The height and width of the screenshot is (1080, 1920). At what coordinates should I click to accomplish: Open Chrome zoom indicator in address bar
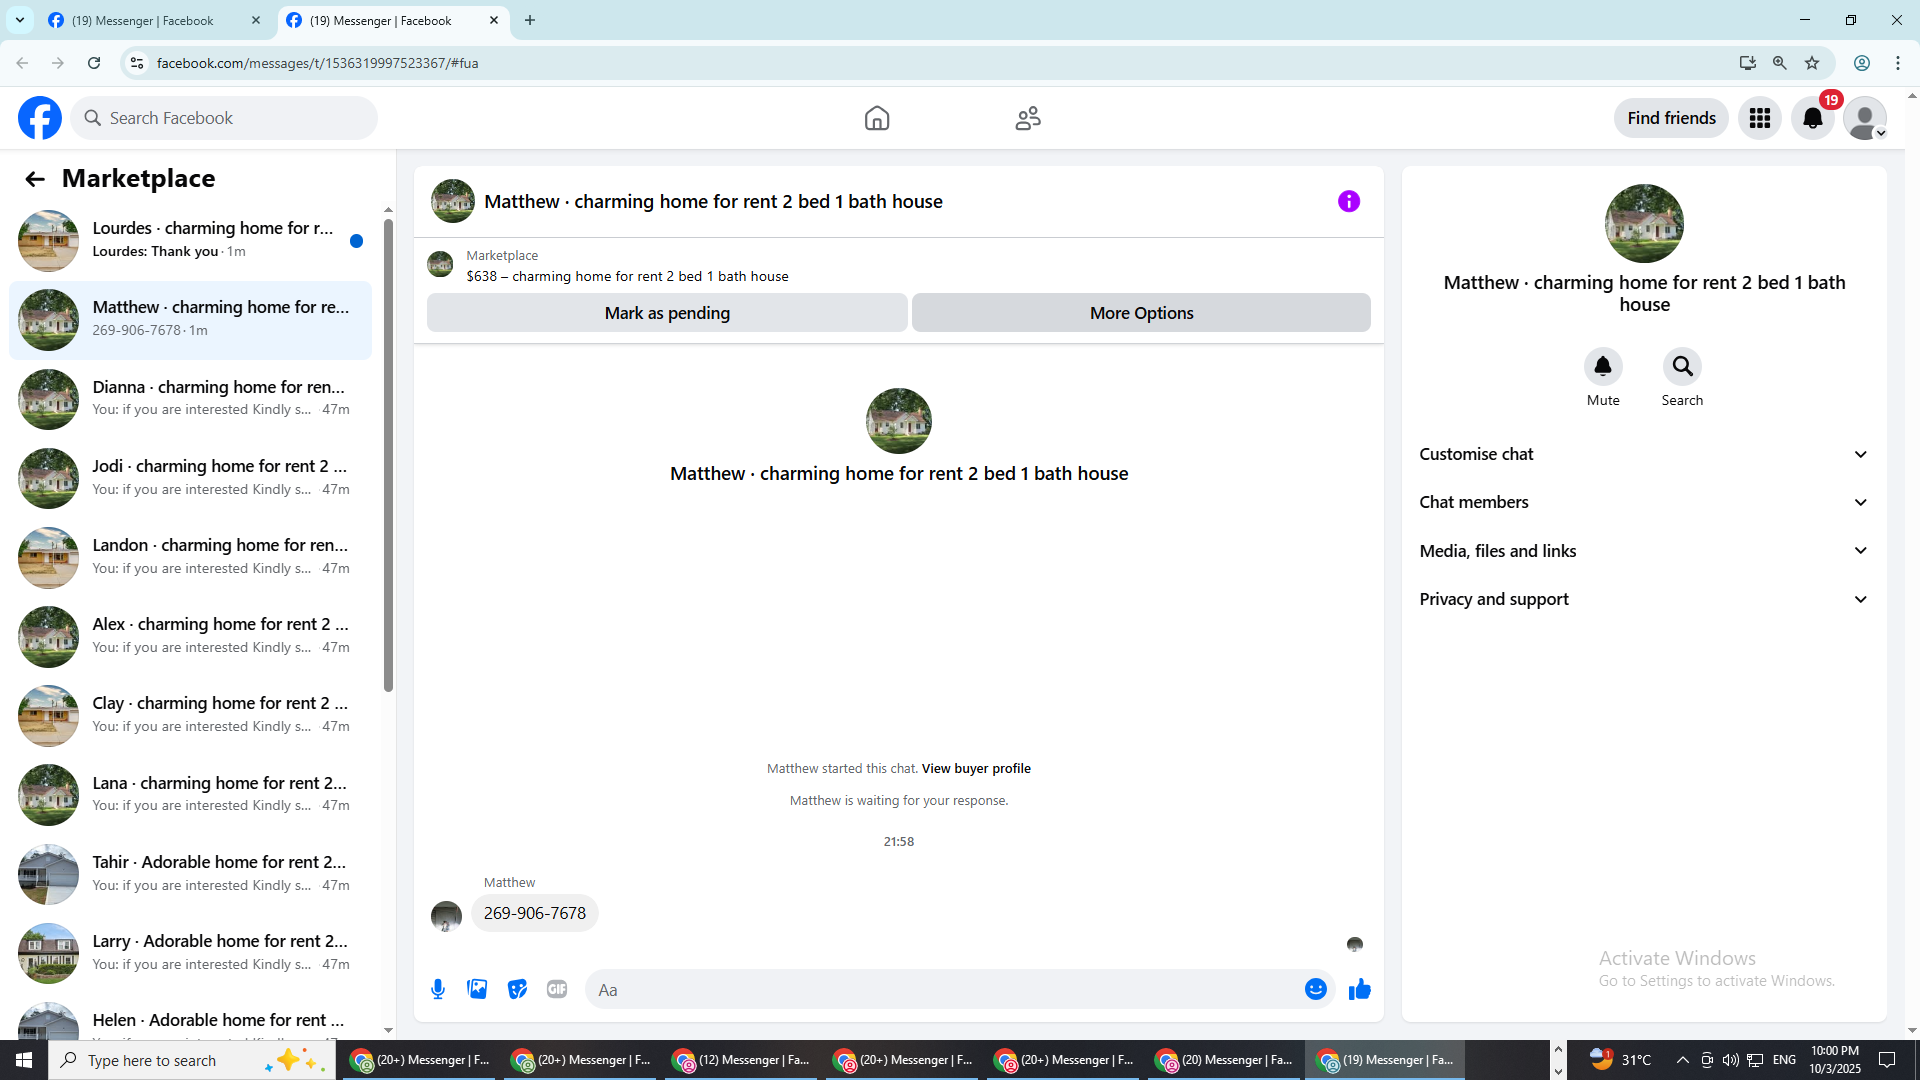click(x=1780, y=63)
